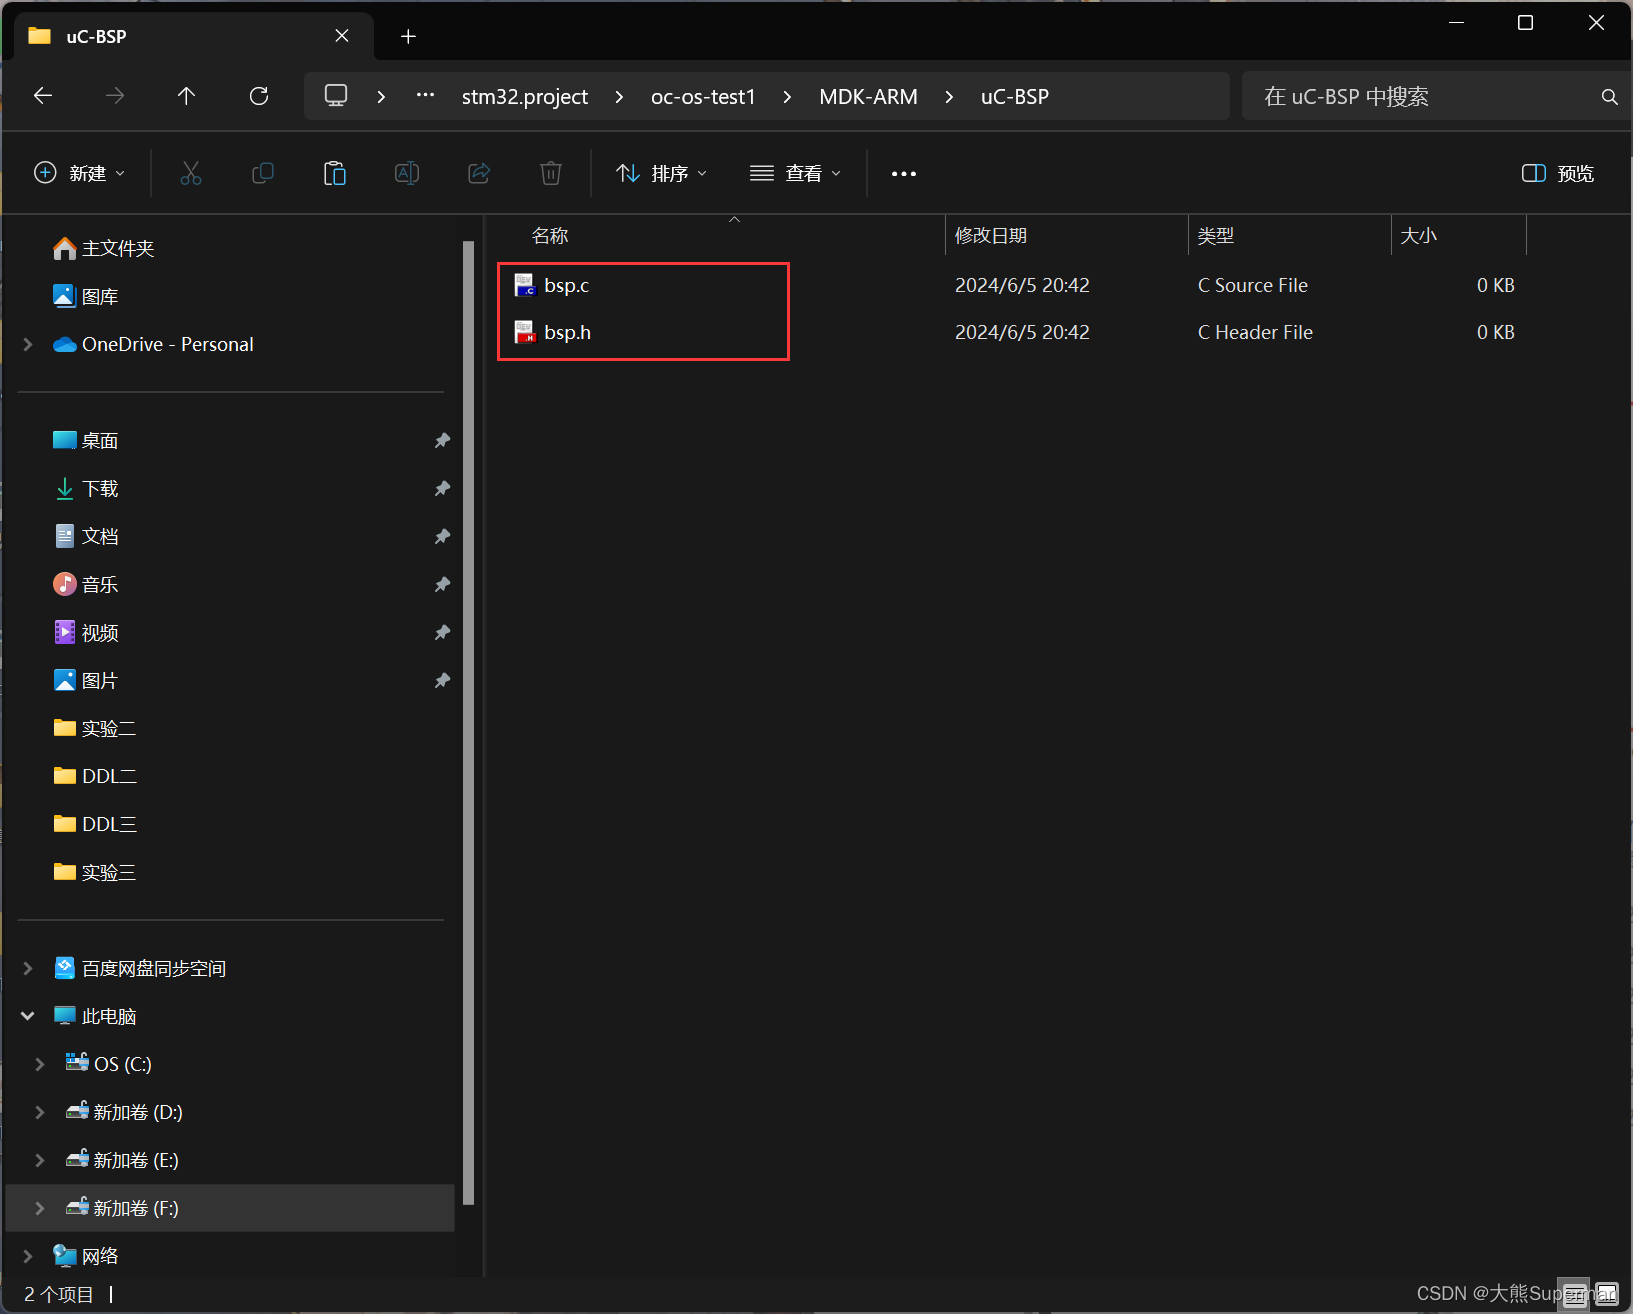Viewport: 1633px width, 1314px height.
Task: Unpin Desktop (桌面) via pin icon
Action: point(442,440)
